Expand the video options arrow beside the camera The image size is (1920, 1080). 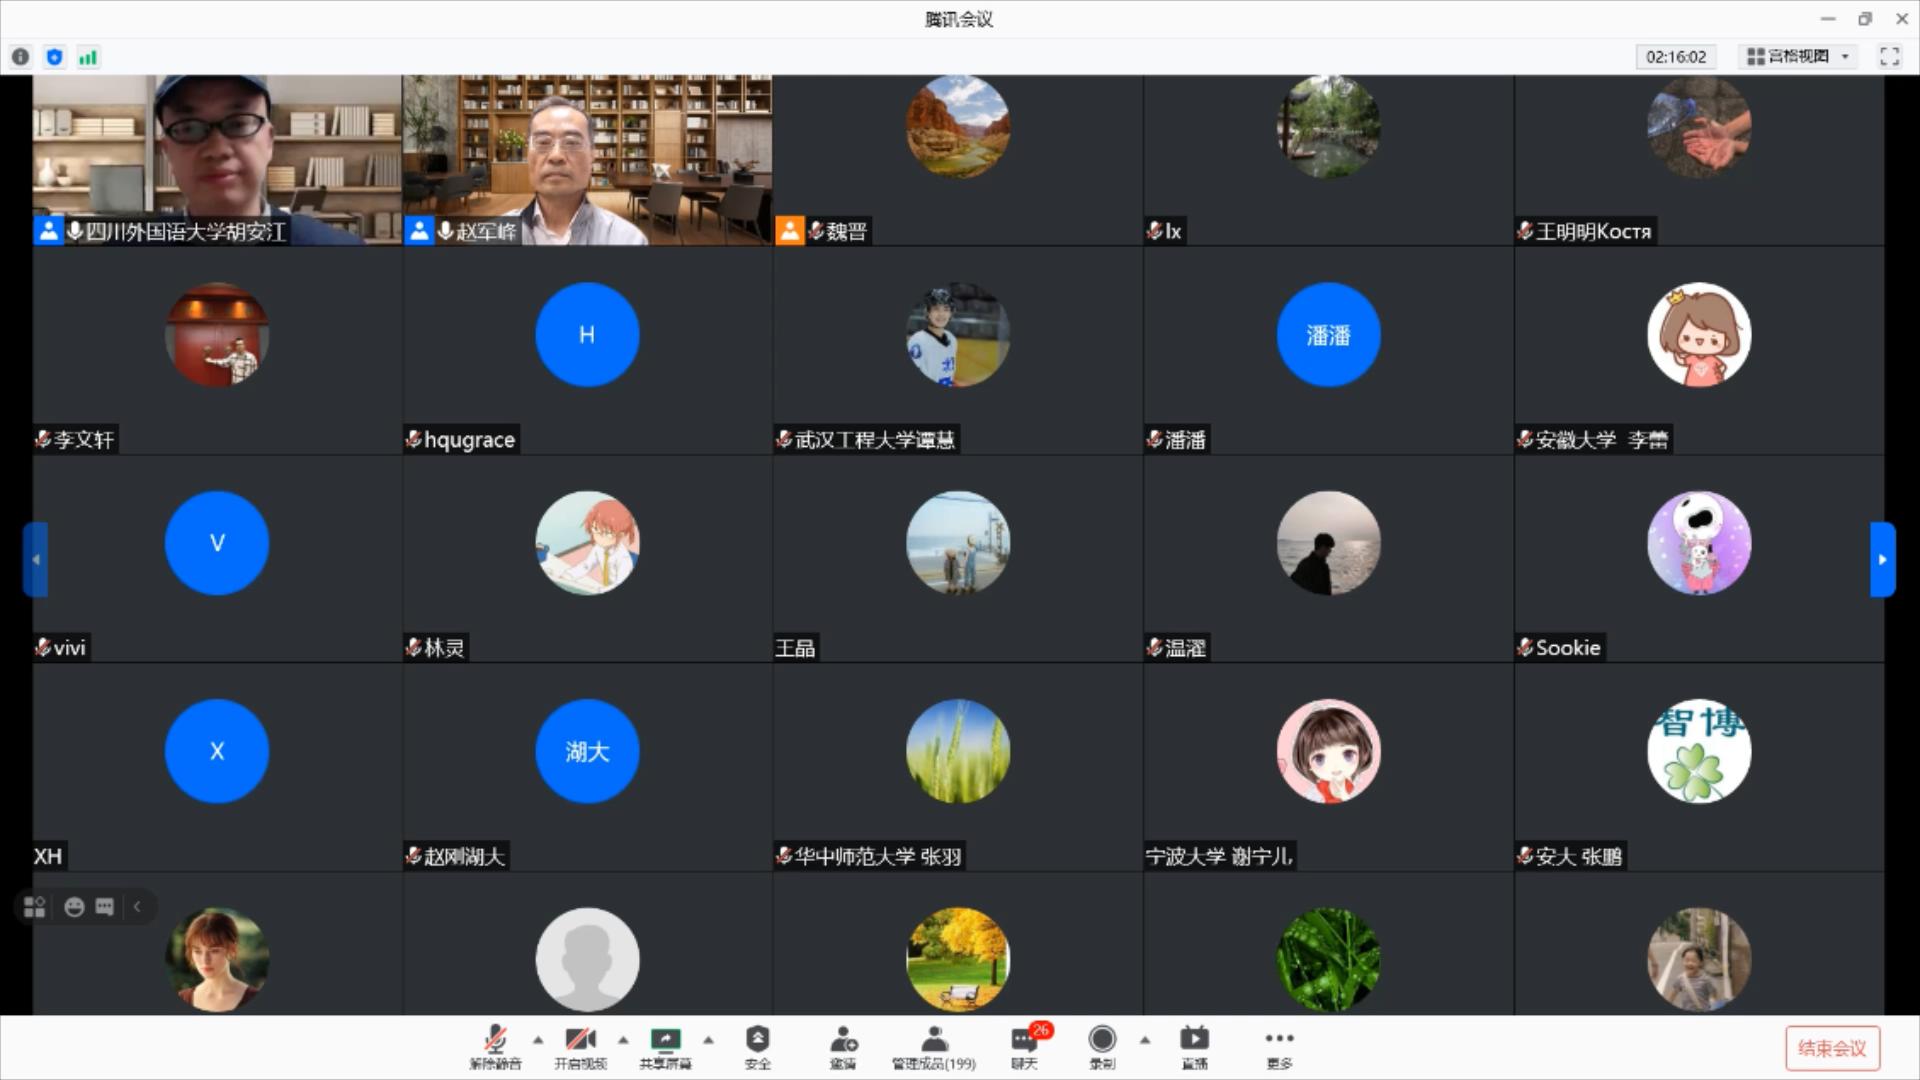pos(623,1040)
